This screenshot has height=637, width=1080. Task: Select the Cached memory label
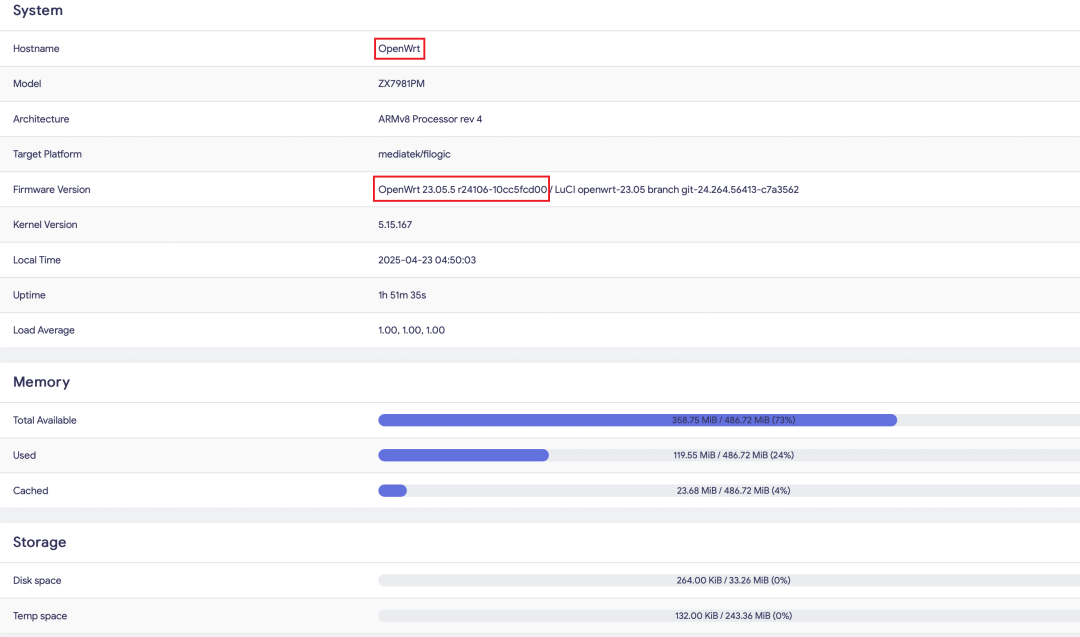click(x=30, y=491)
